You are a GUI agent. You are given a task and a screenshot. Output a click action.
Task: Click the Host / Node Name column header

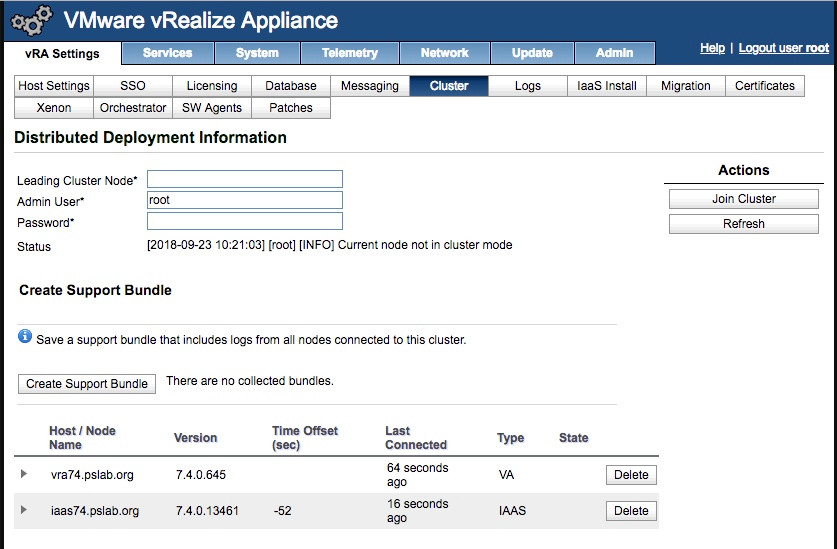coord(82,437)
